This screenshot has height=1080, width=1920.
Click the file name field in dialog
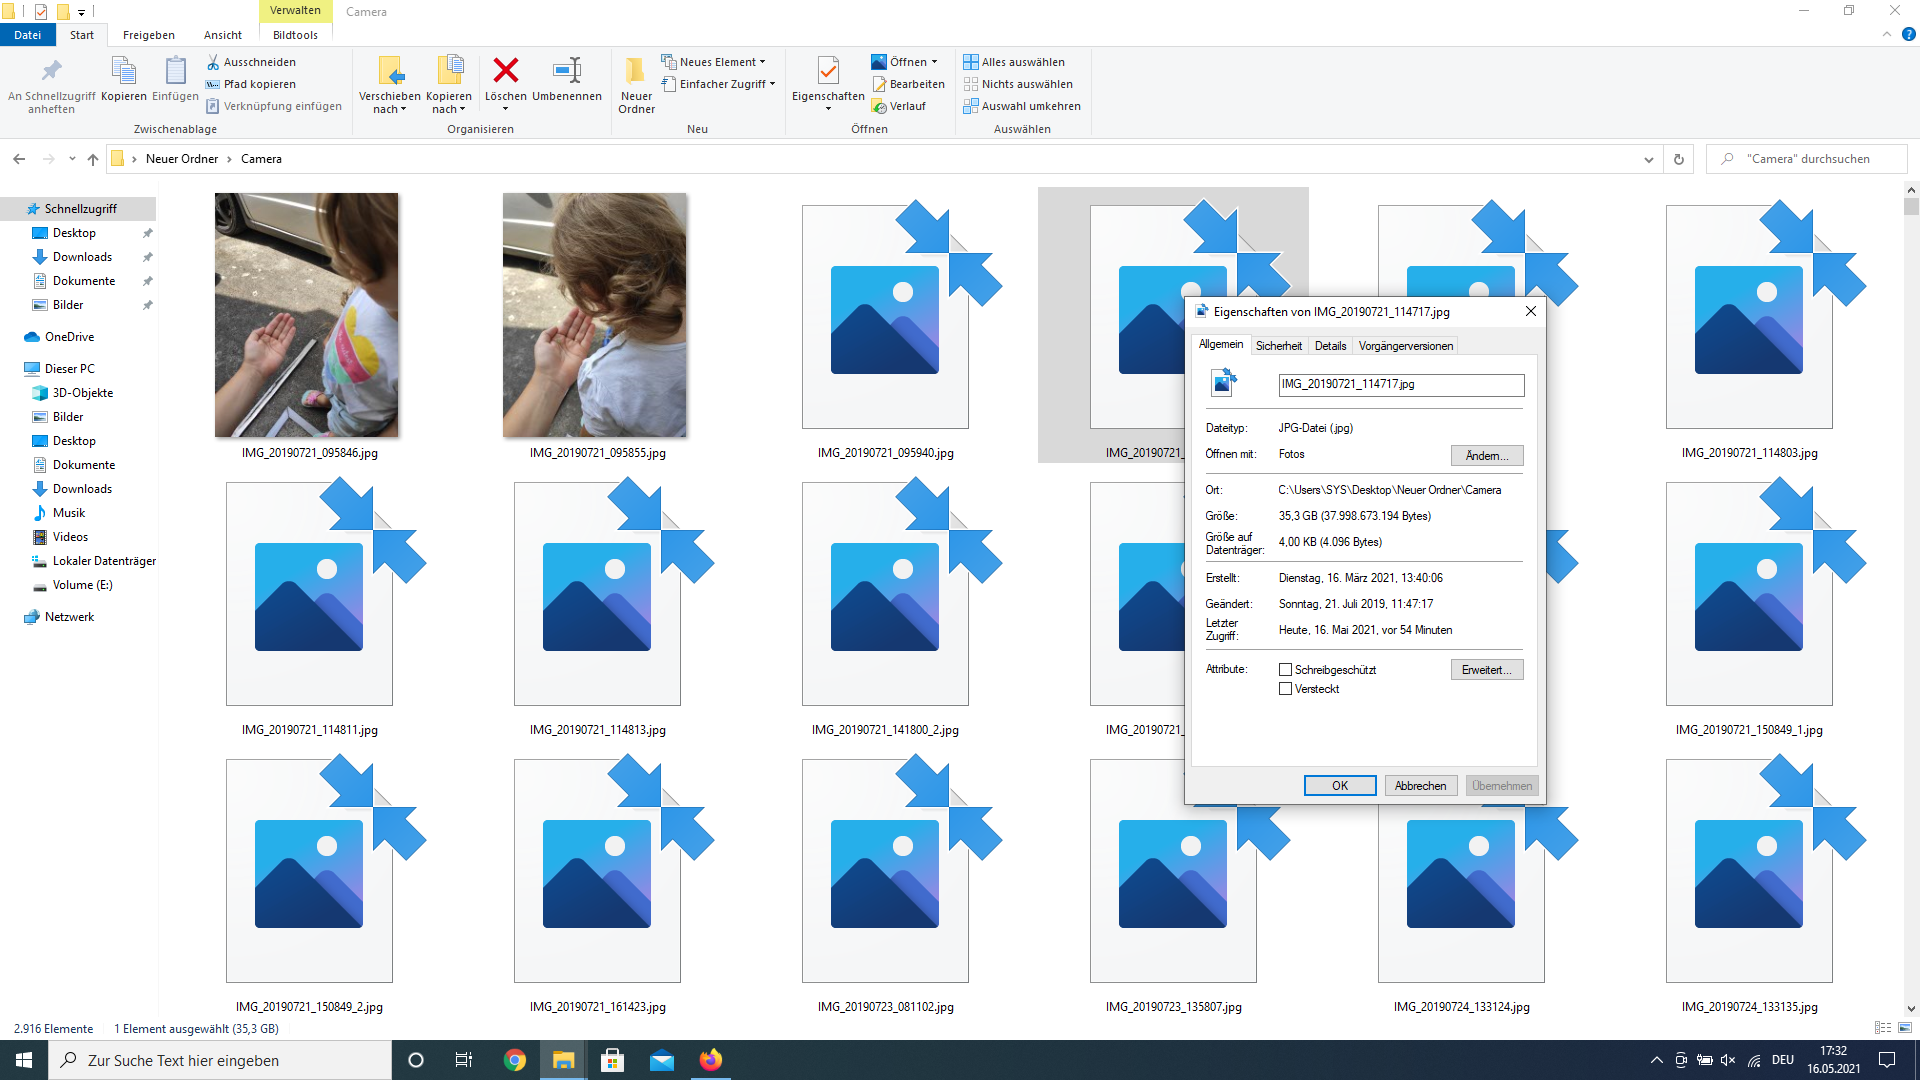tap(1401, 384)
